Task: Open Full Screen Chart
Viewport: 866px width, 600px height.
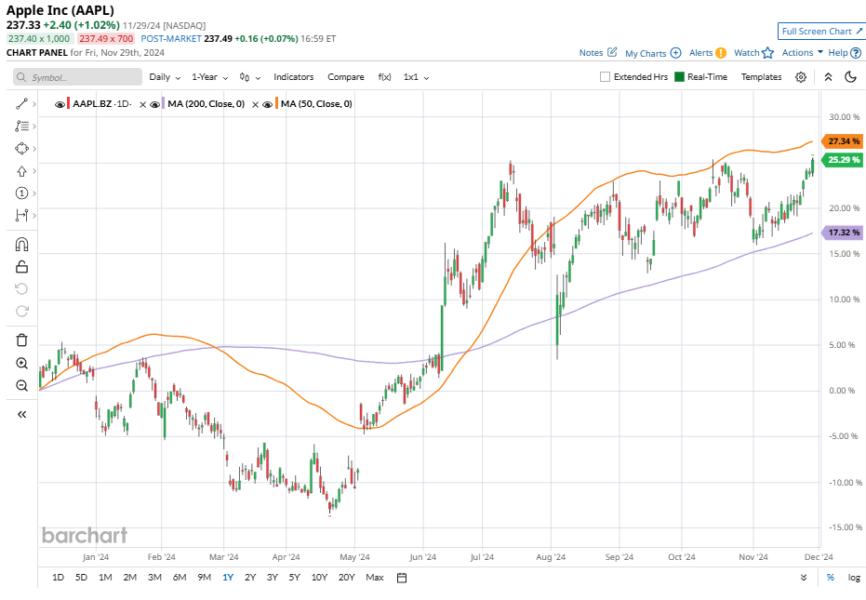Action: point(822,31)
